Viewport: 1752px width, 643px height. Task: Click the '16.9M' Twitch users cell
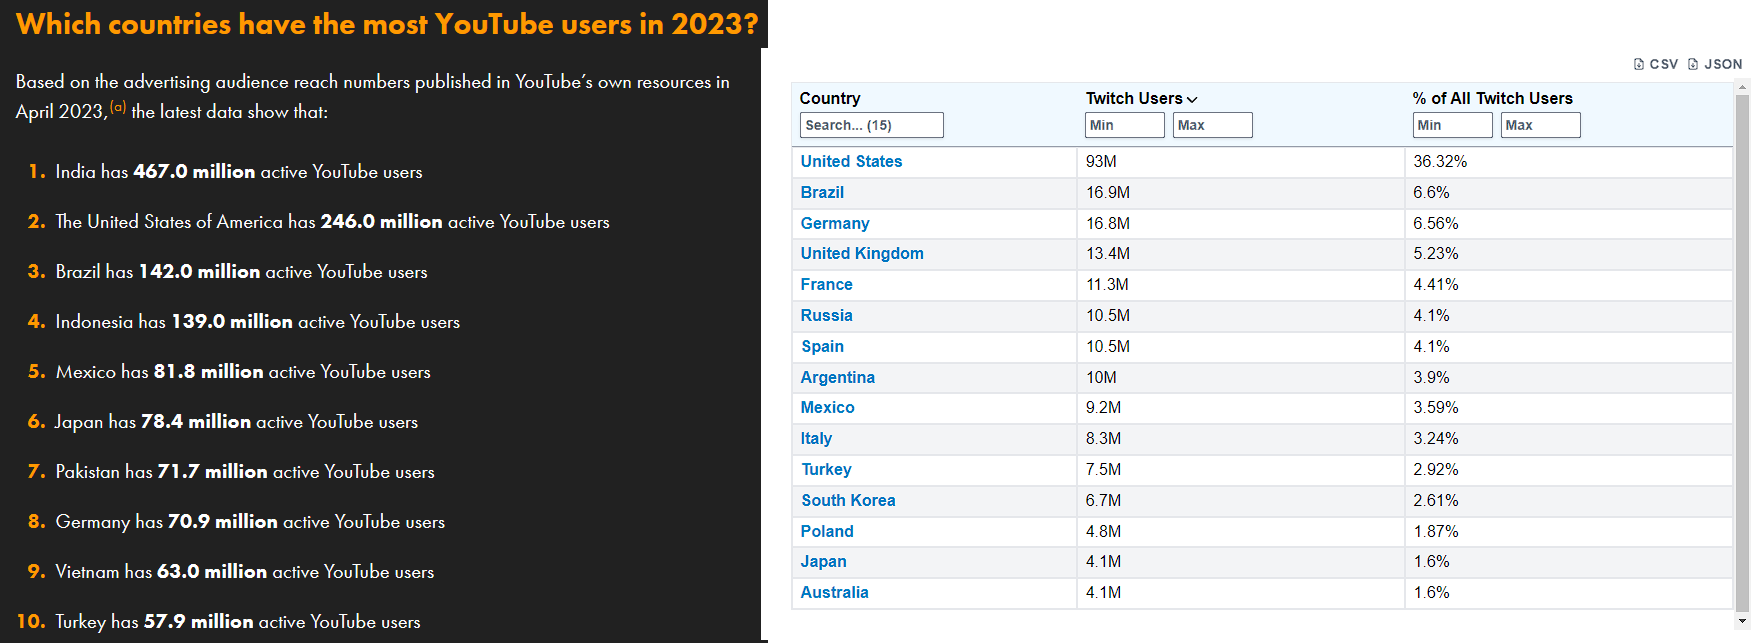pos(1240,193)
